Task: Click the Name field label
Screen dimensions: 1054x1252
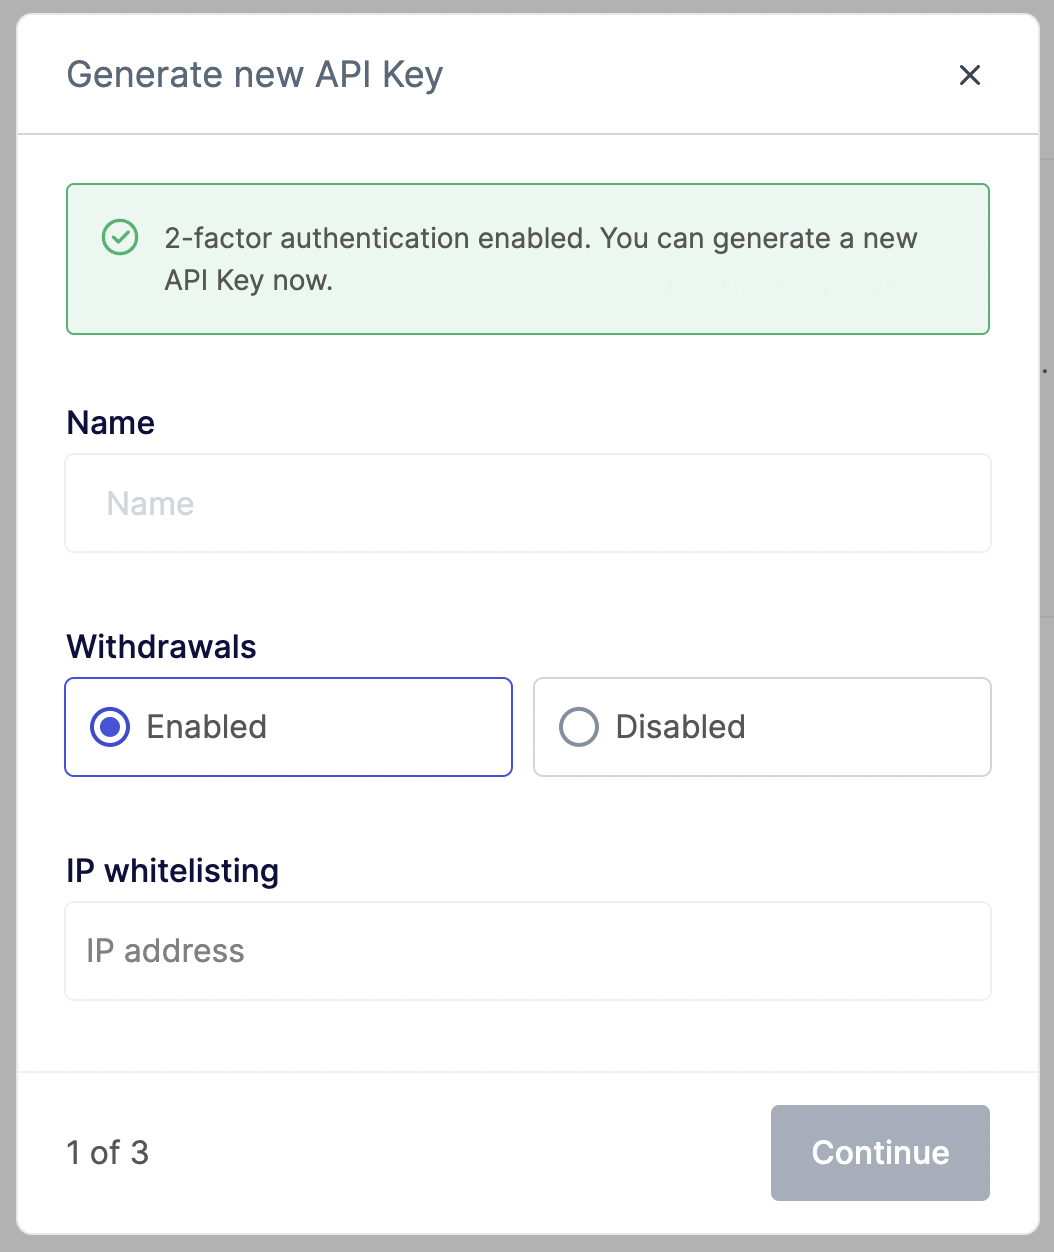Action: (x=110, y=423)
